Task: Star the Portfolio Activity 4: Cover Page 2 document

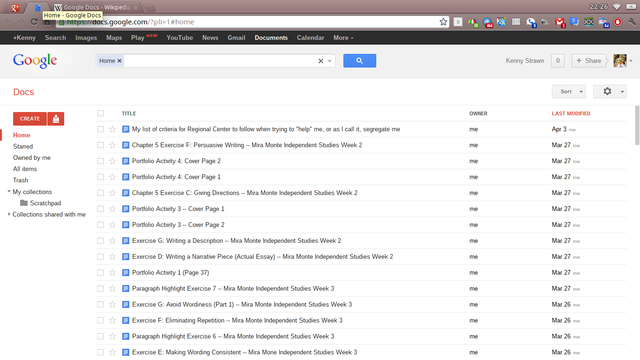Action: click(x=112, y=161)
